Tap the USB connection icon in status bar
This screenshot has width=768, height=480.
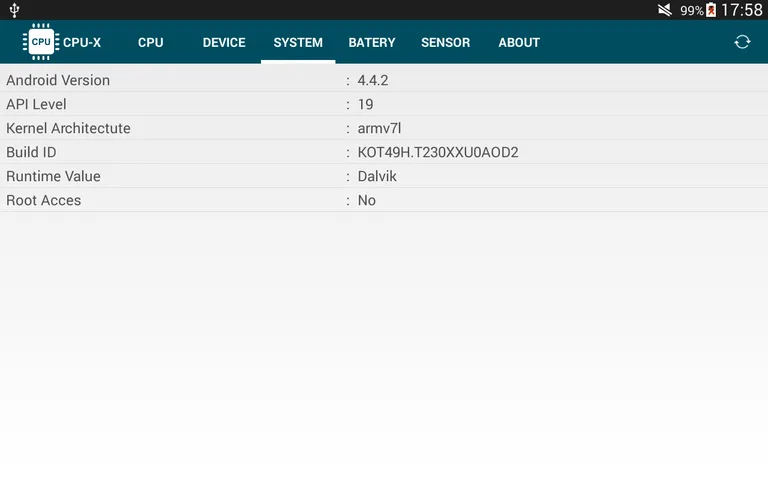pyautogui.click(x=14, y=10)
